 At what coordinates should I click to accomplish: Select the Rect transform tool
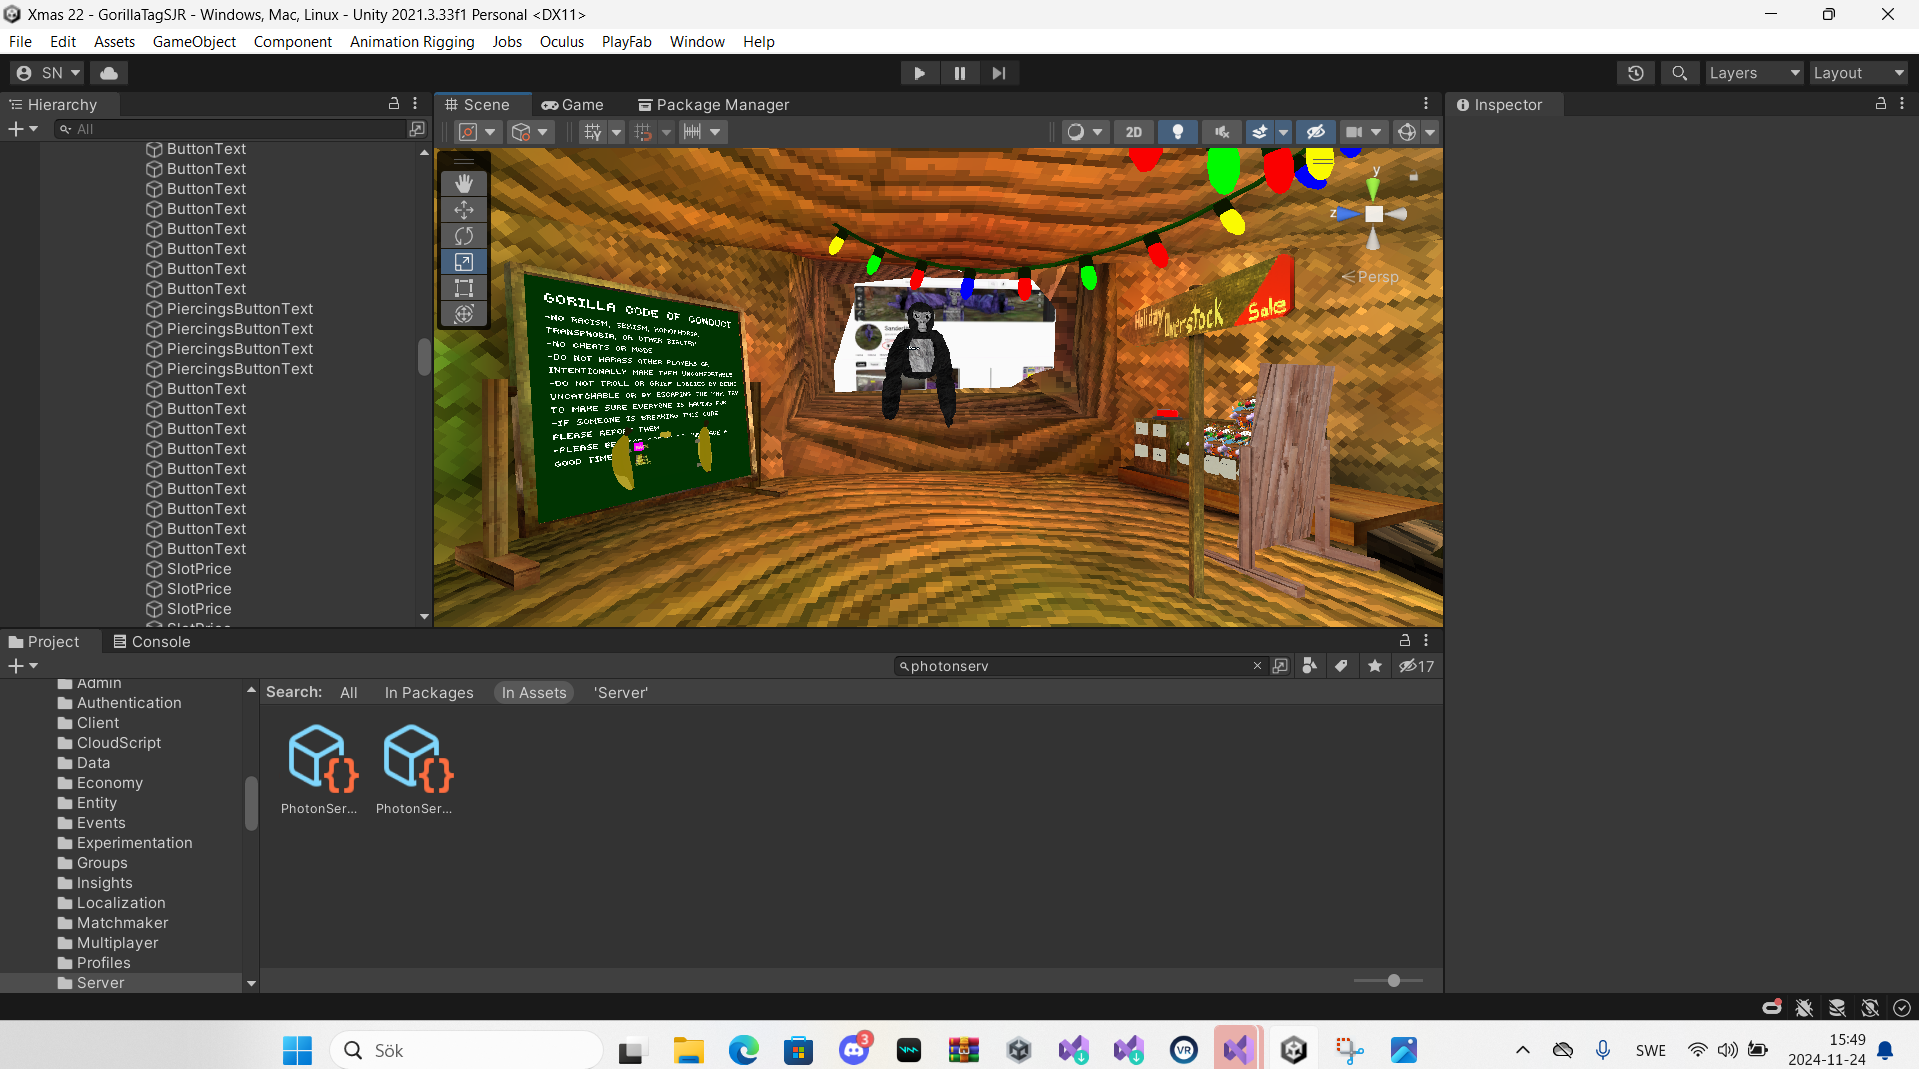464,288
